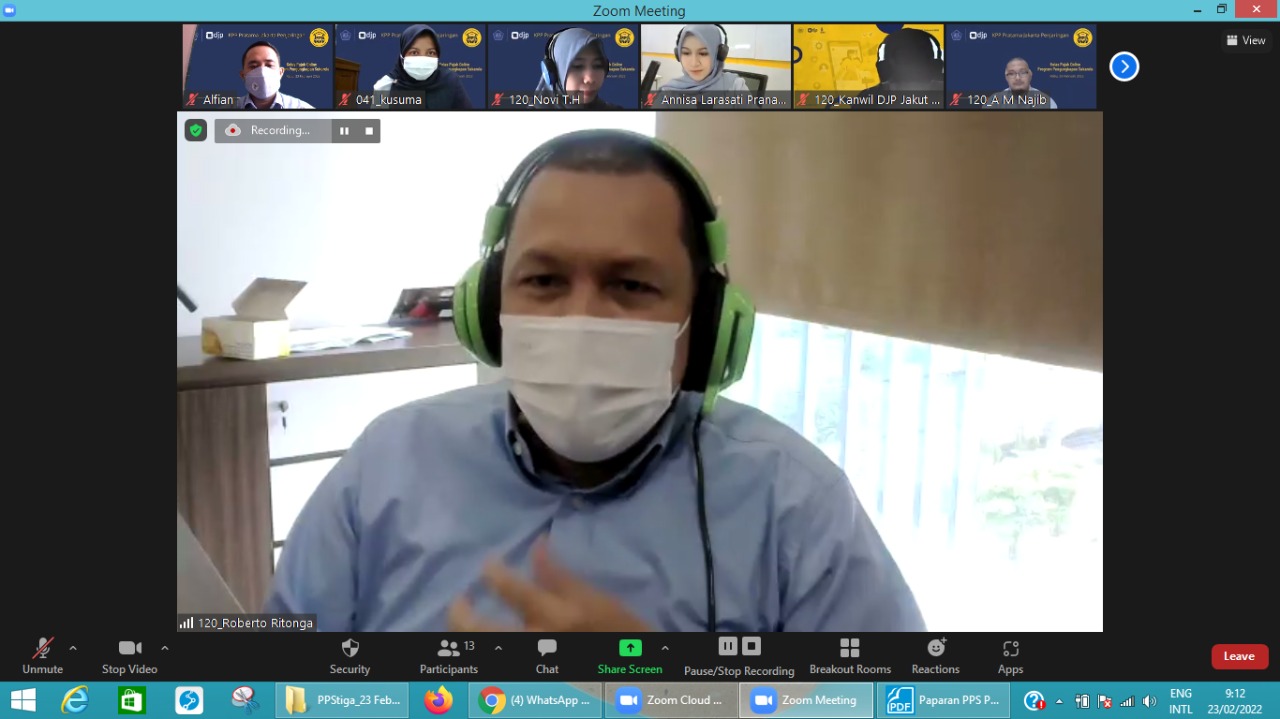Viewport: 1280px width, 719px height.
Task: Open the Apps panel
Action: pyautogui.click(x=1010, y=656)
